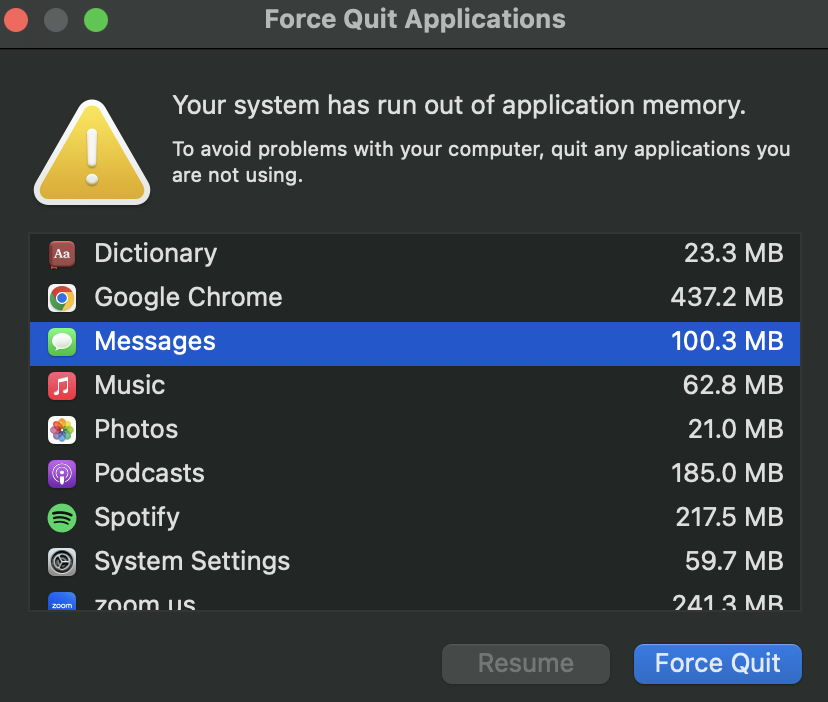
Task: Select the Podcasts row
Action: point(400,474)
